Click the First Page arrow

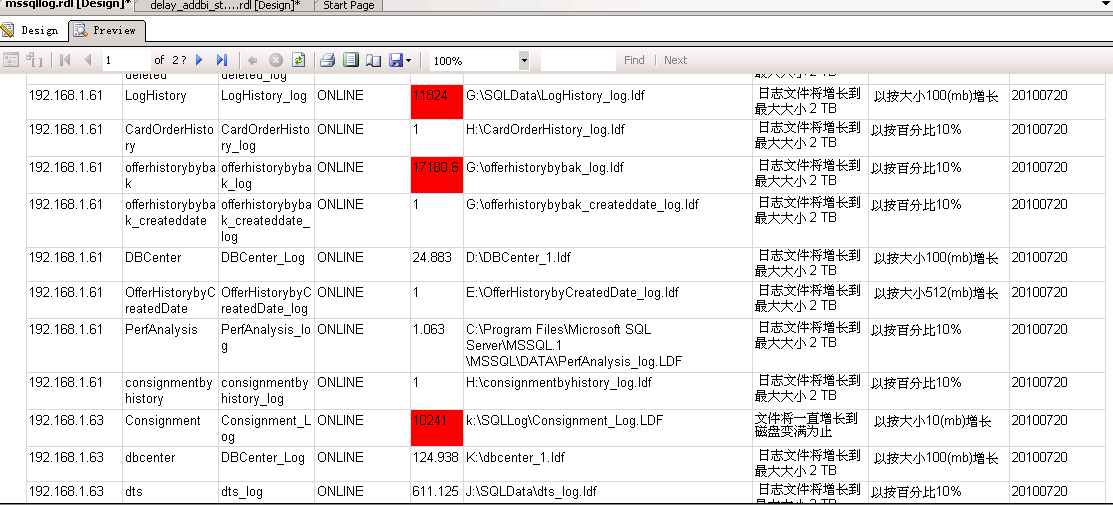tap(65, 60)
